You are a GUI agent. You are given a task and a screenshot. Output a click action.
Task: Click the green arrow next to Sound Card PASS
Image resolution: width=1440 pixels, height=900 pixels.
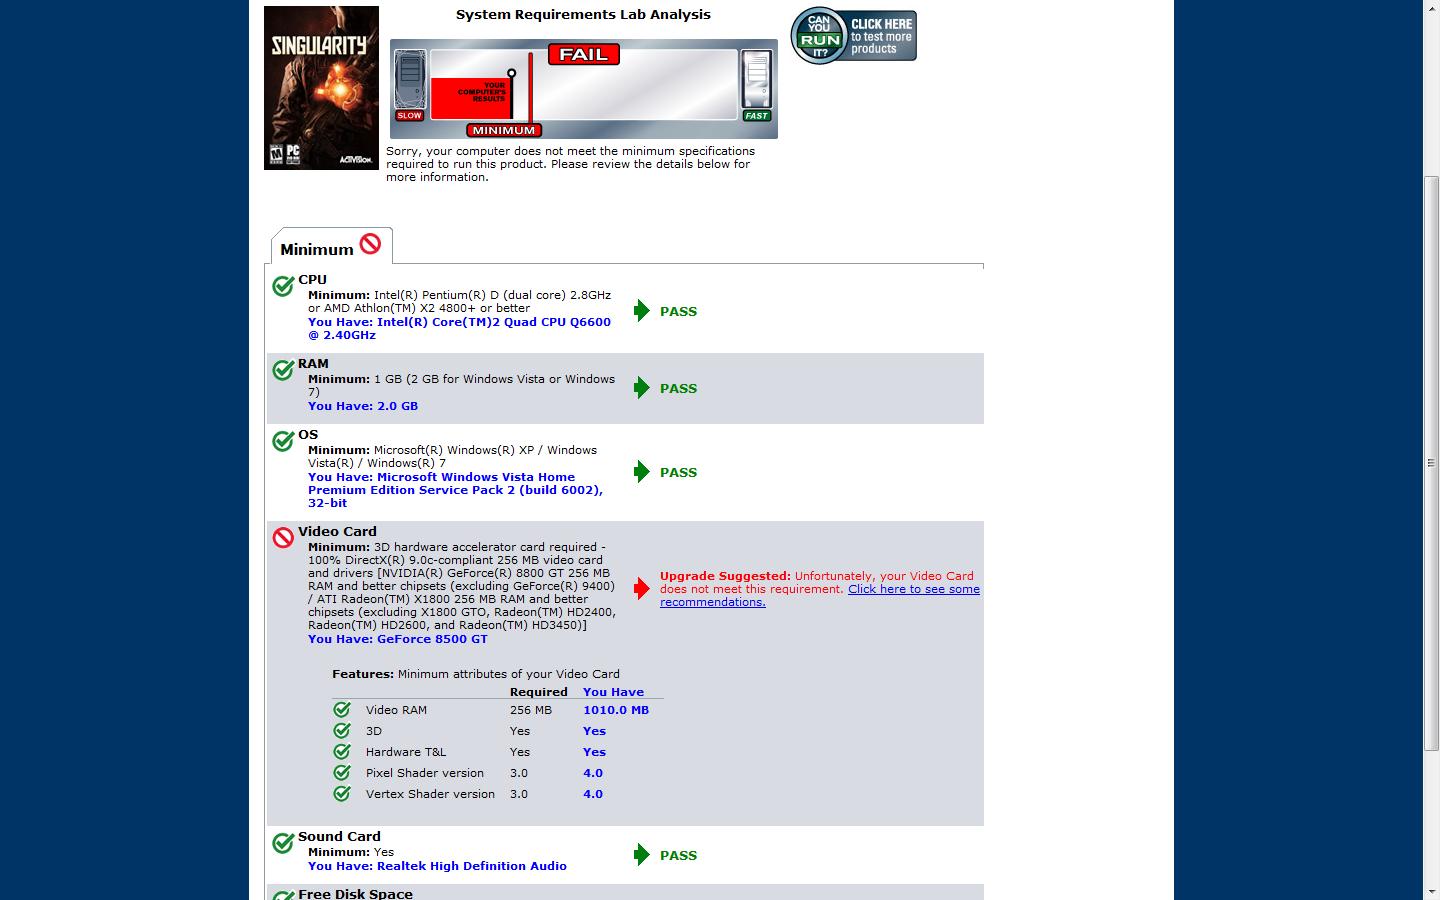(x=642, y=855)
